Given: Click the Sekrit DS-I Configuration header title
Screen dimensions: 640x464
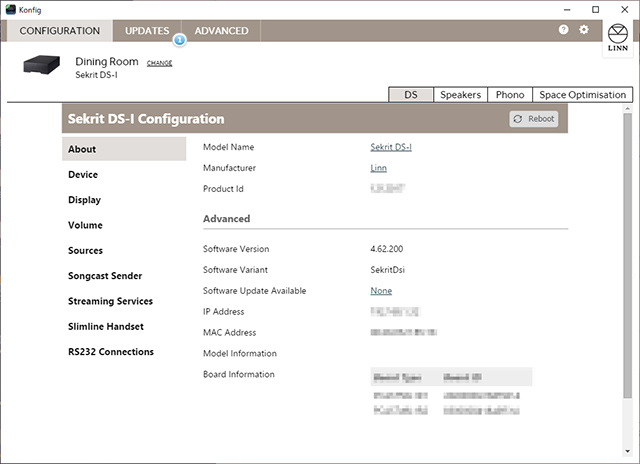Looking at the screenshot, I should pyautogui.click(x=146, y=119).
